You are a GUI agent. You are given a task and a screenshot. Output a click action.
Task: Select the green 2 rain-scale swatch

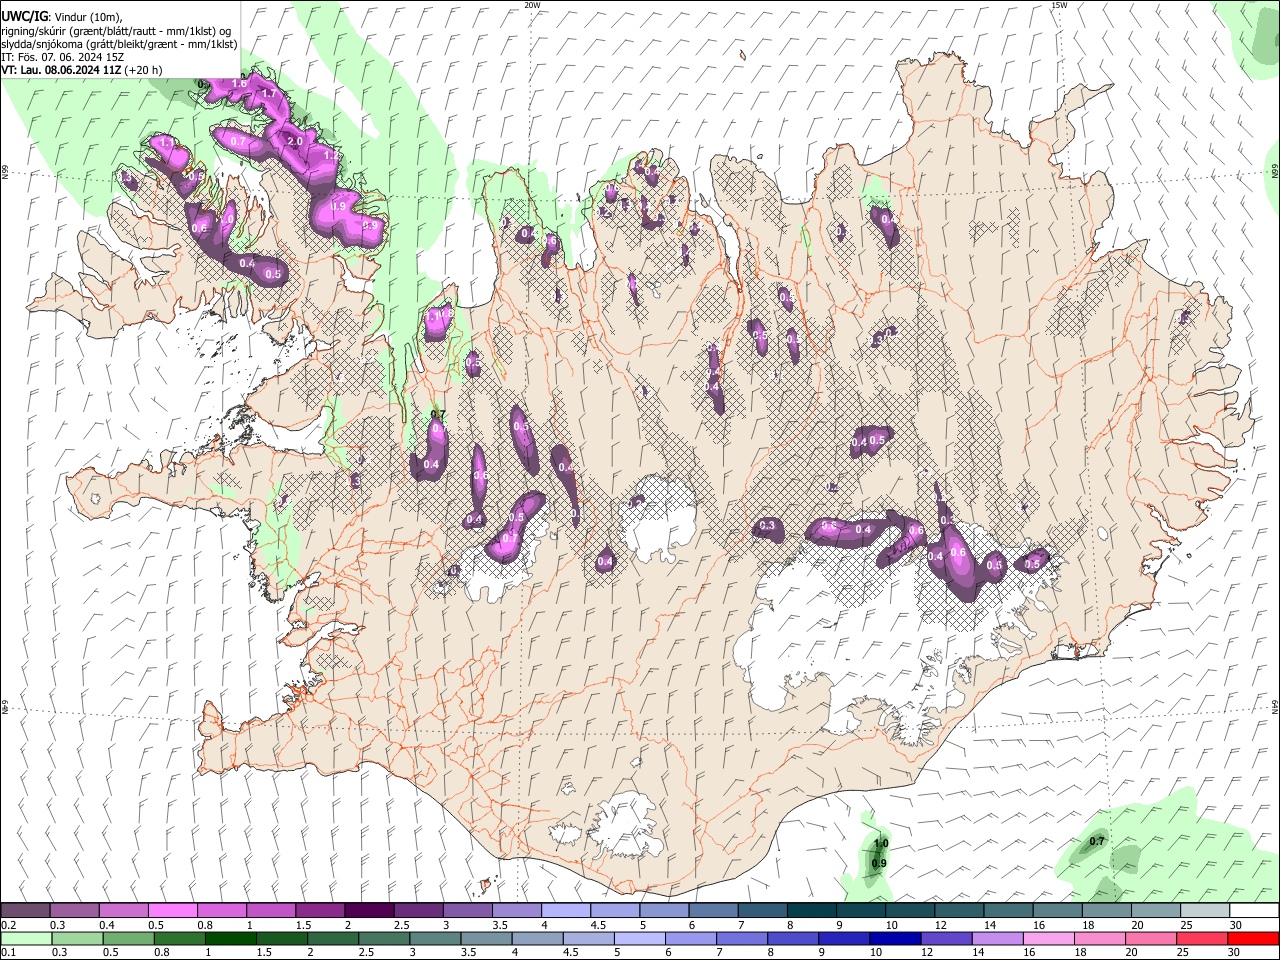332,938
